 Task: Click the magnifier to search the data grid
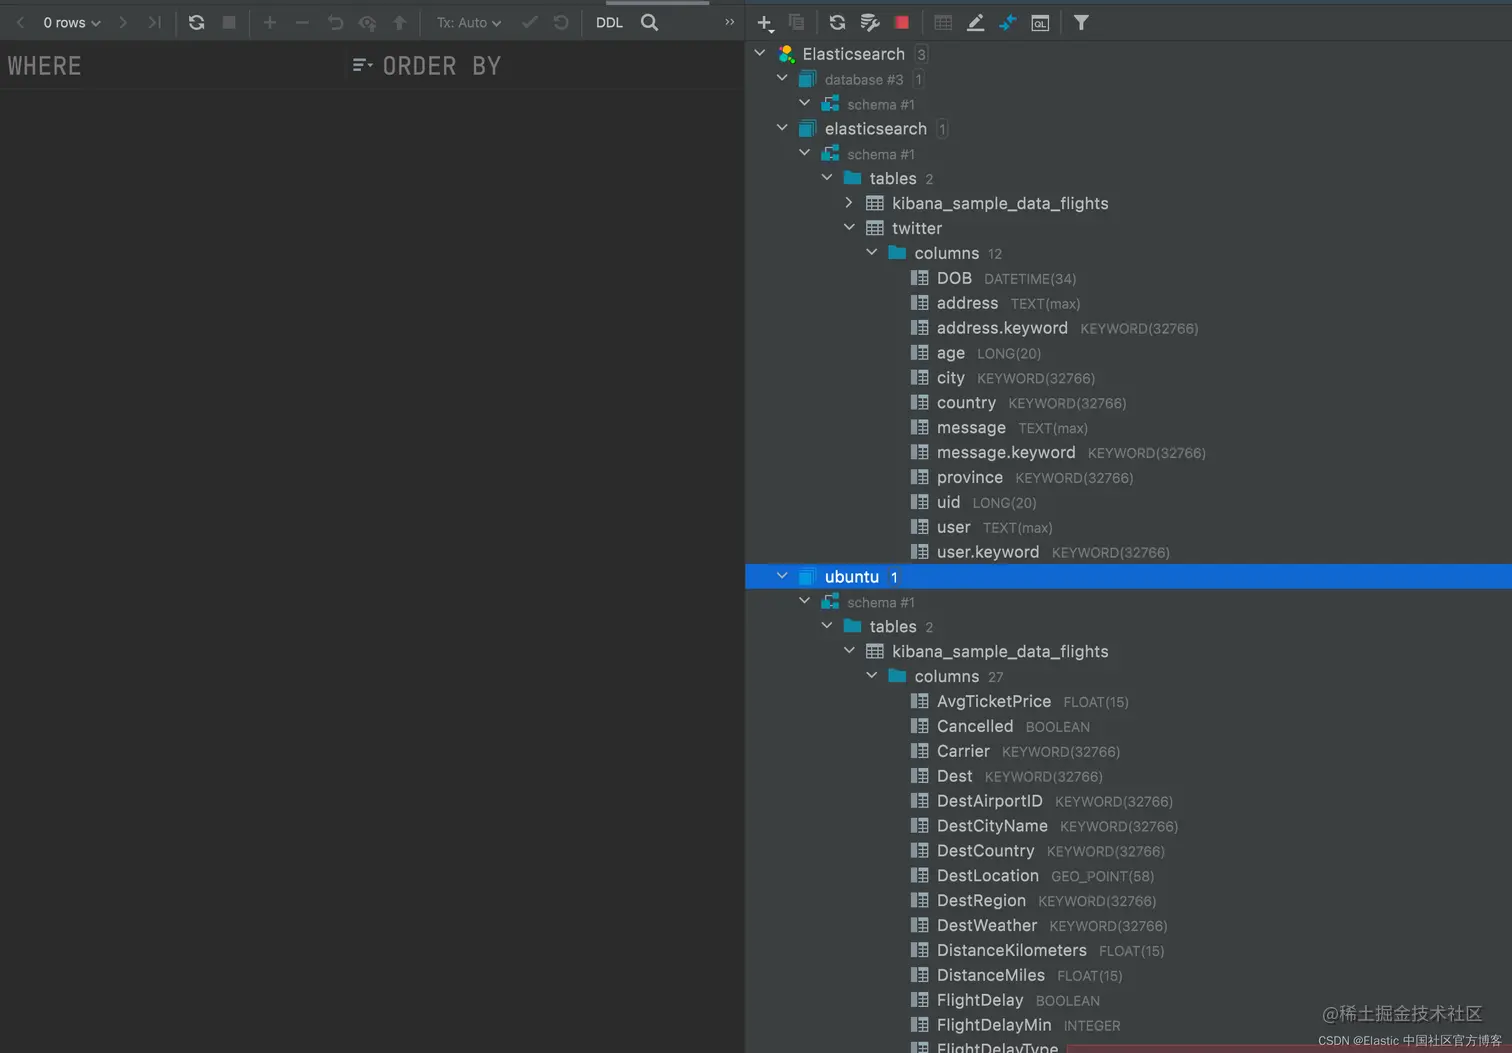click(650, 21)
